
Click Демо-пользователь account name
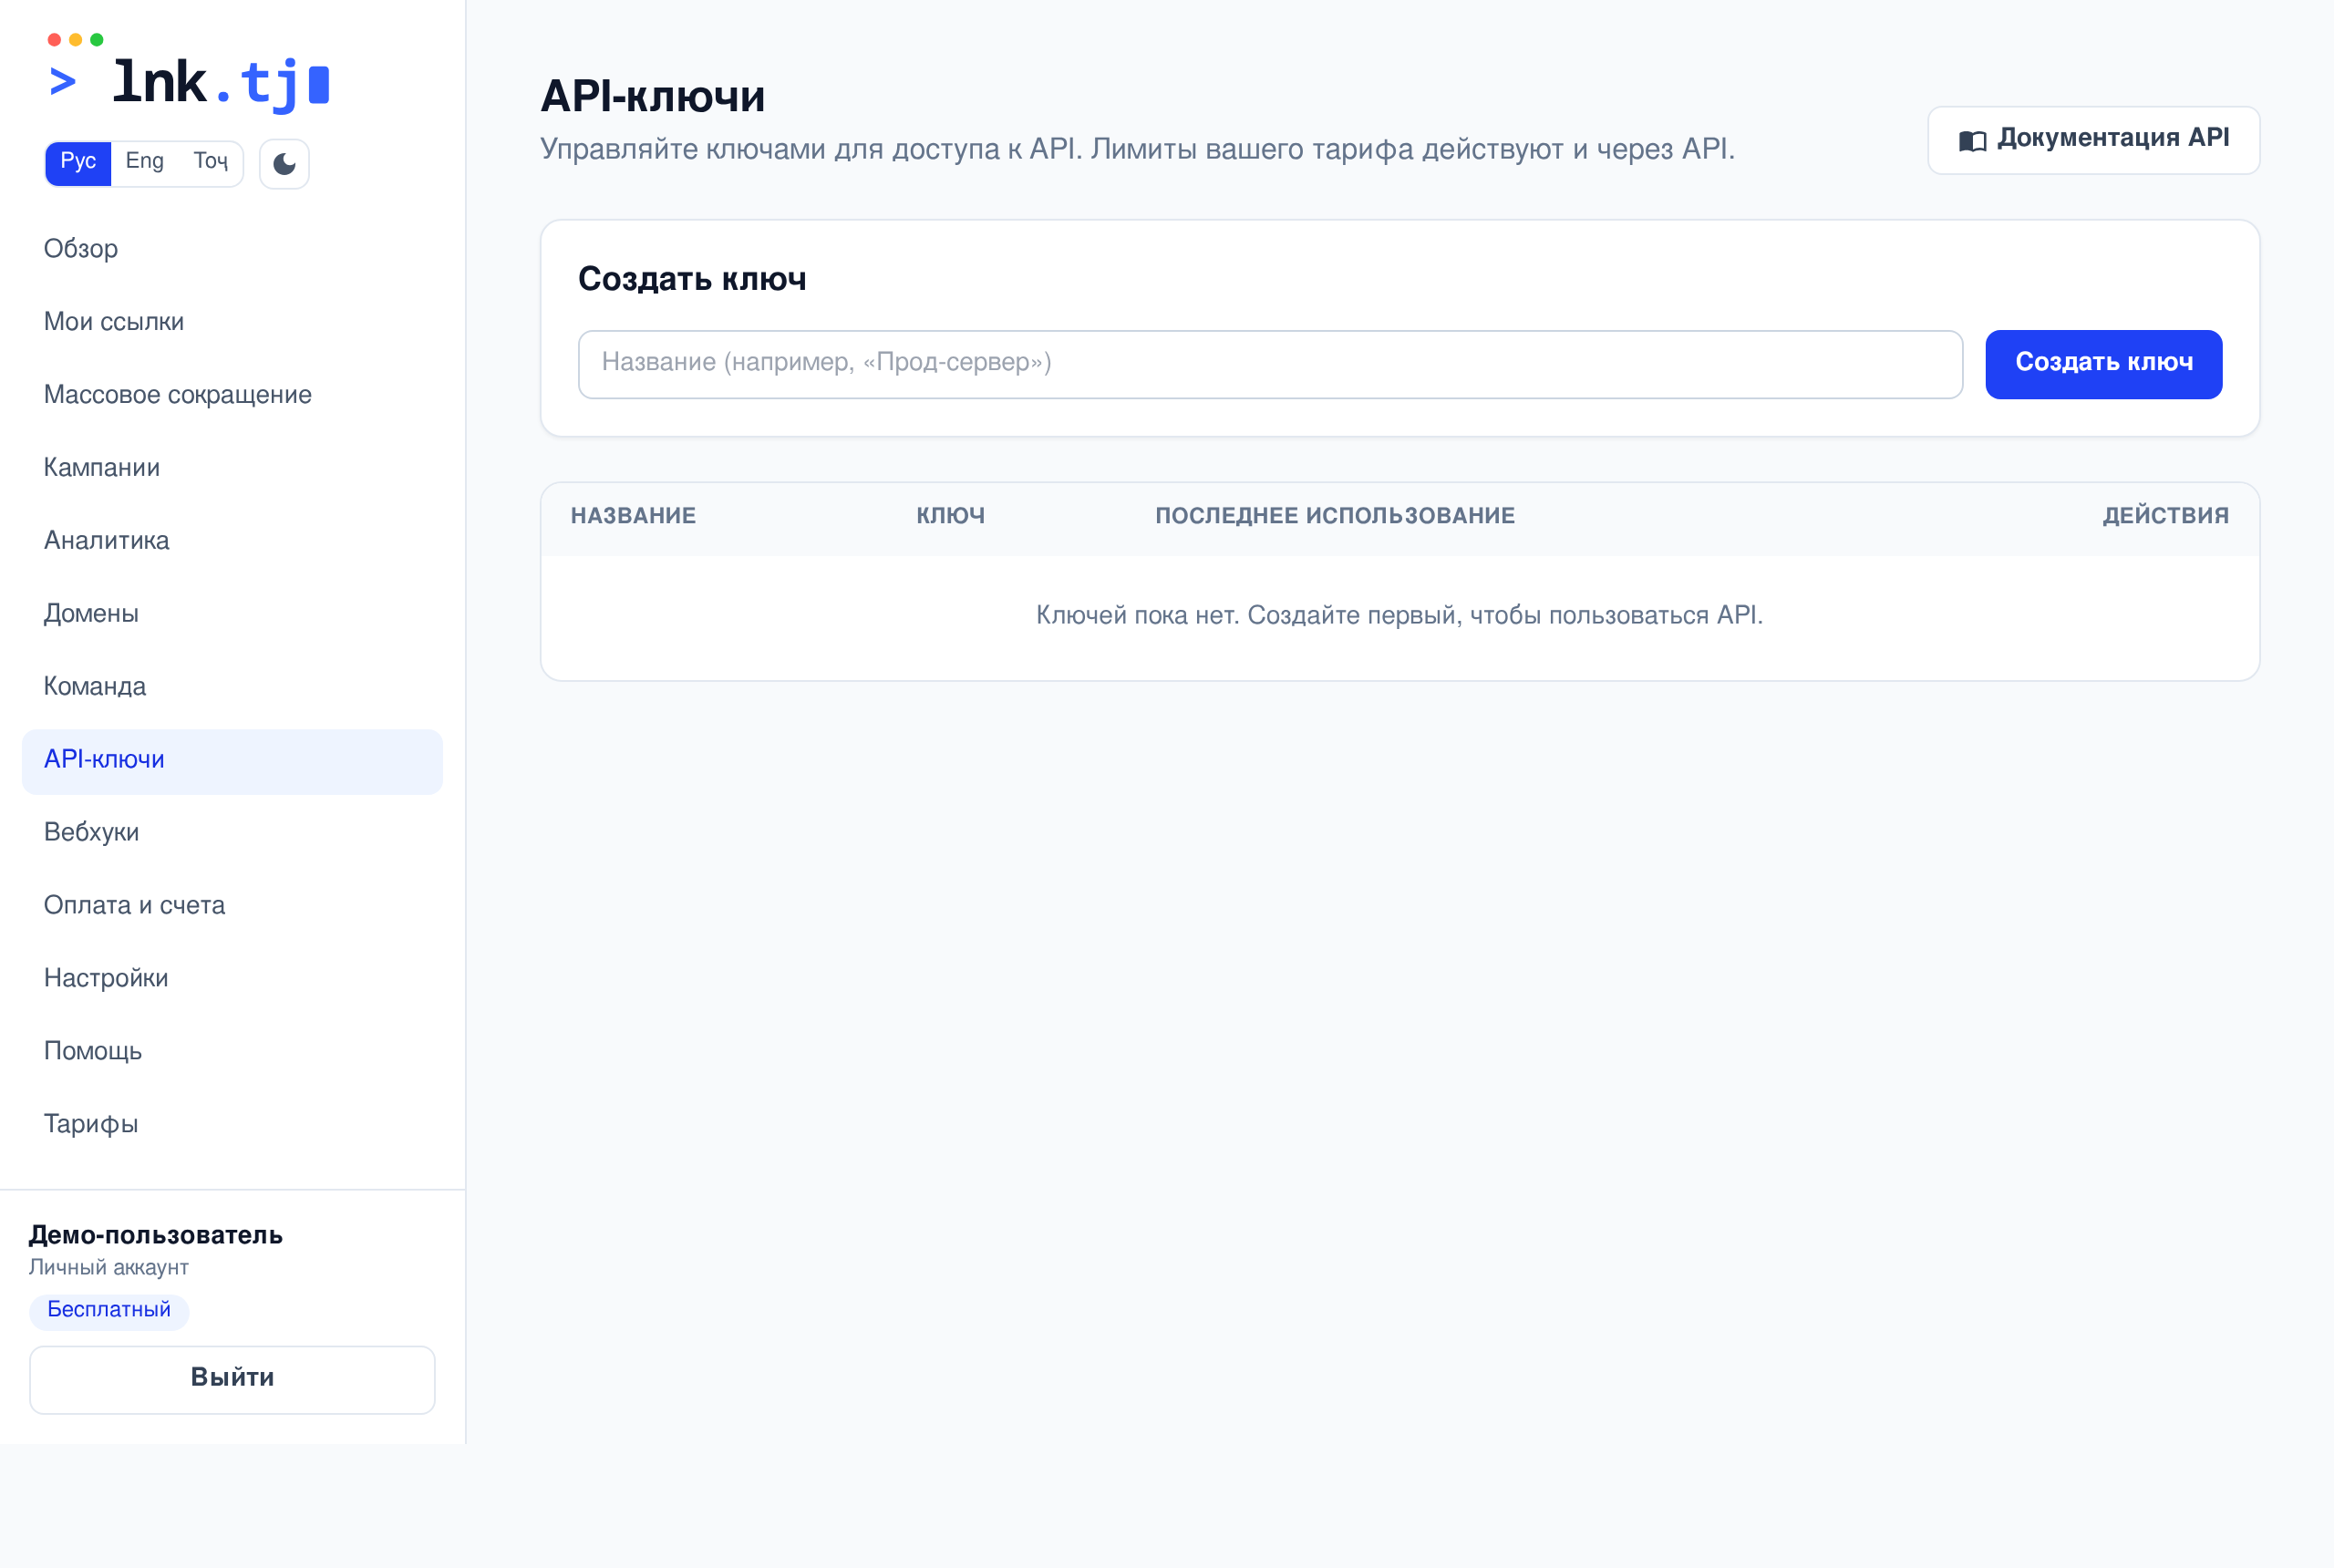[155, 1235]
